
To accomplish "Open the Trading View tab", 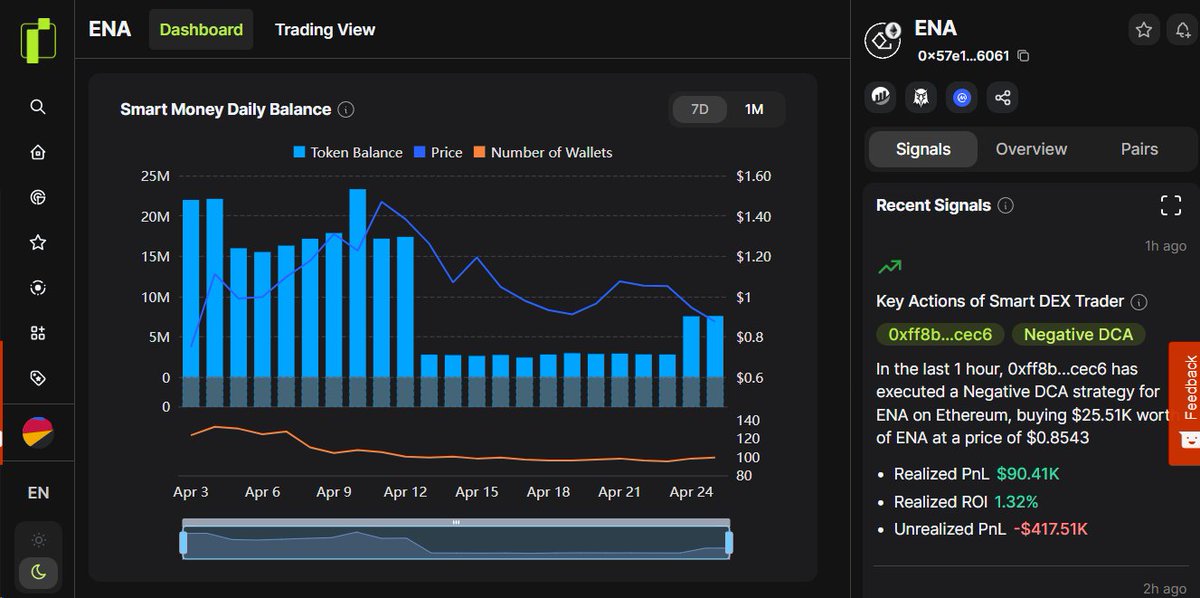I will 325,30.
